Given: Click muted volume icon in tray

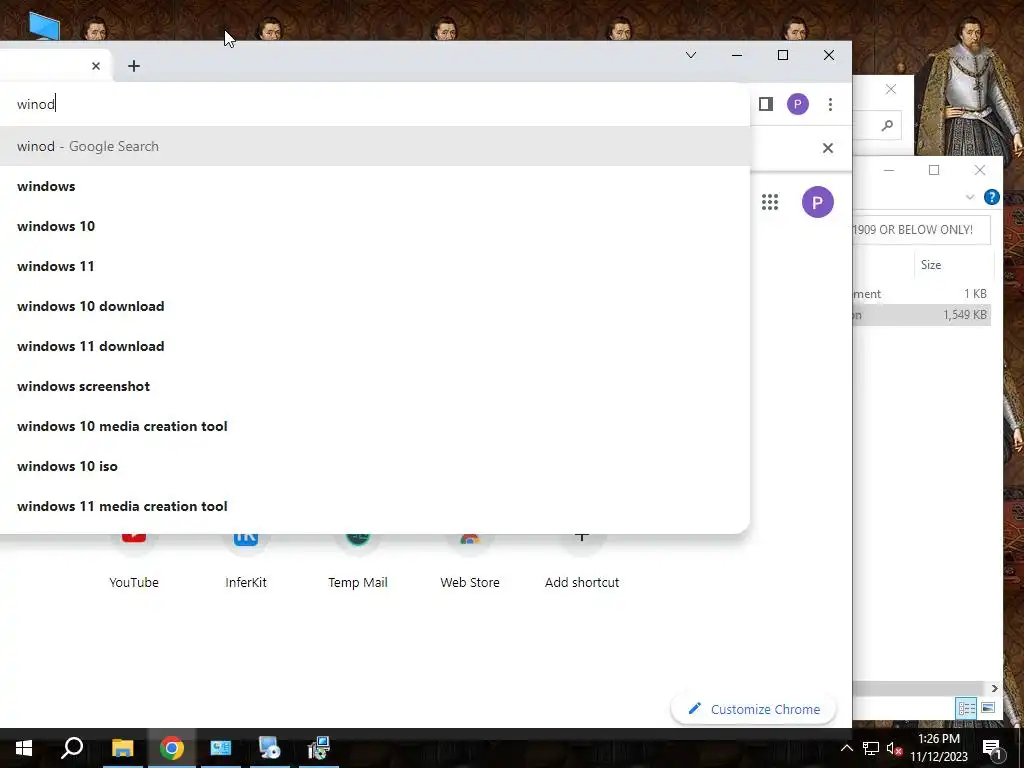Looking at the screenshot, I should pyautogui.click(x=894, y=748).
